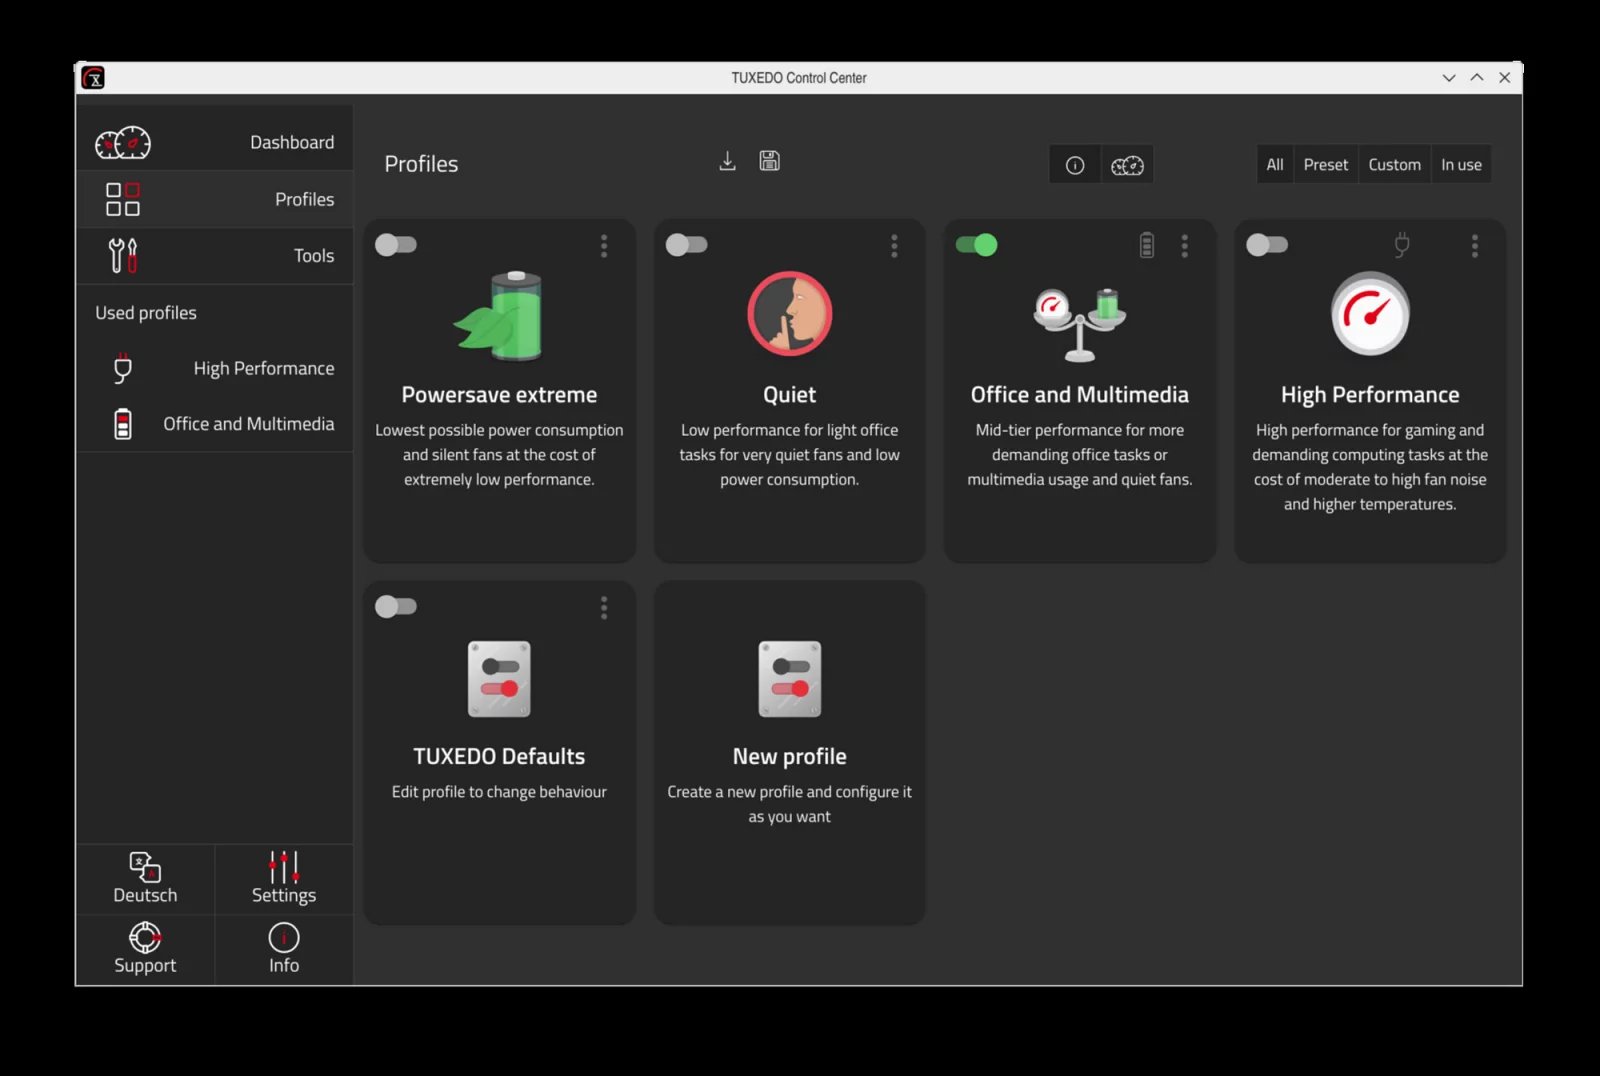Enable the High Performance profile toggle

click(1267, 245)
